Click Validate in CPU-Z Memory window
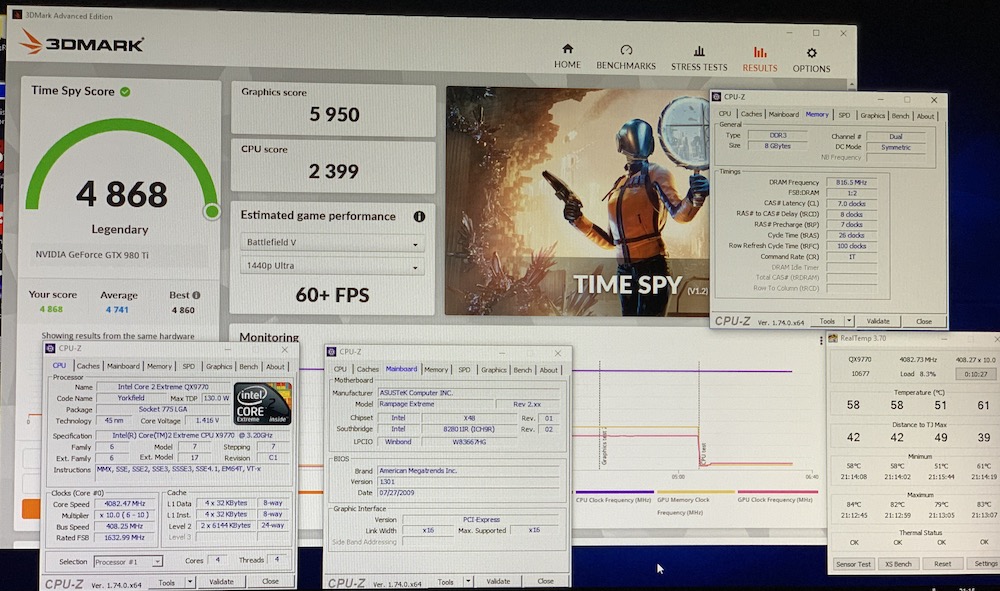1000x591 pixels. [x=878, y=321]
